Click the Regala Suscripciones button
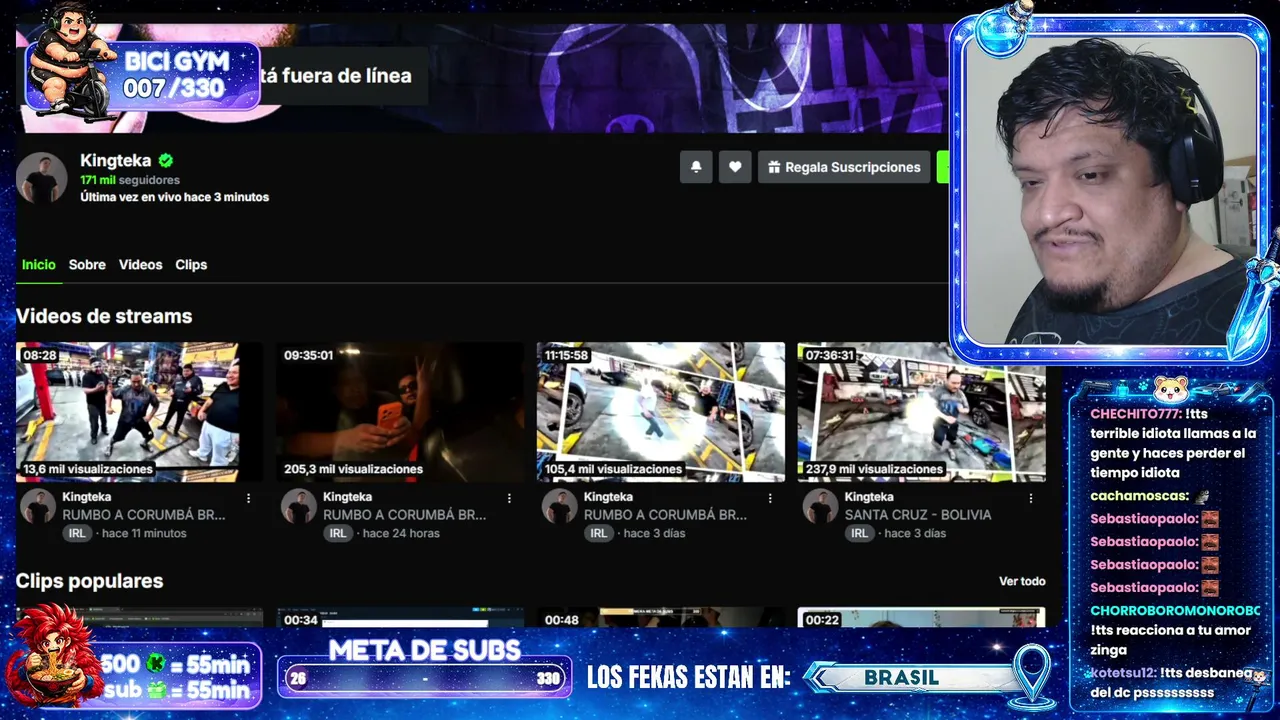 coord(844,167)
